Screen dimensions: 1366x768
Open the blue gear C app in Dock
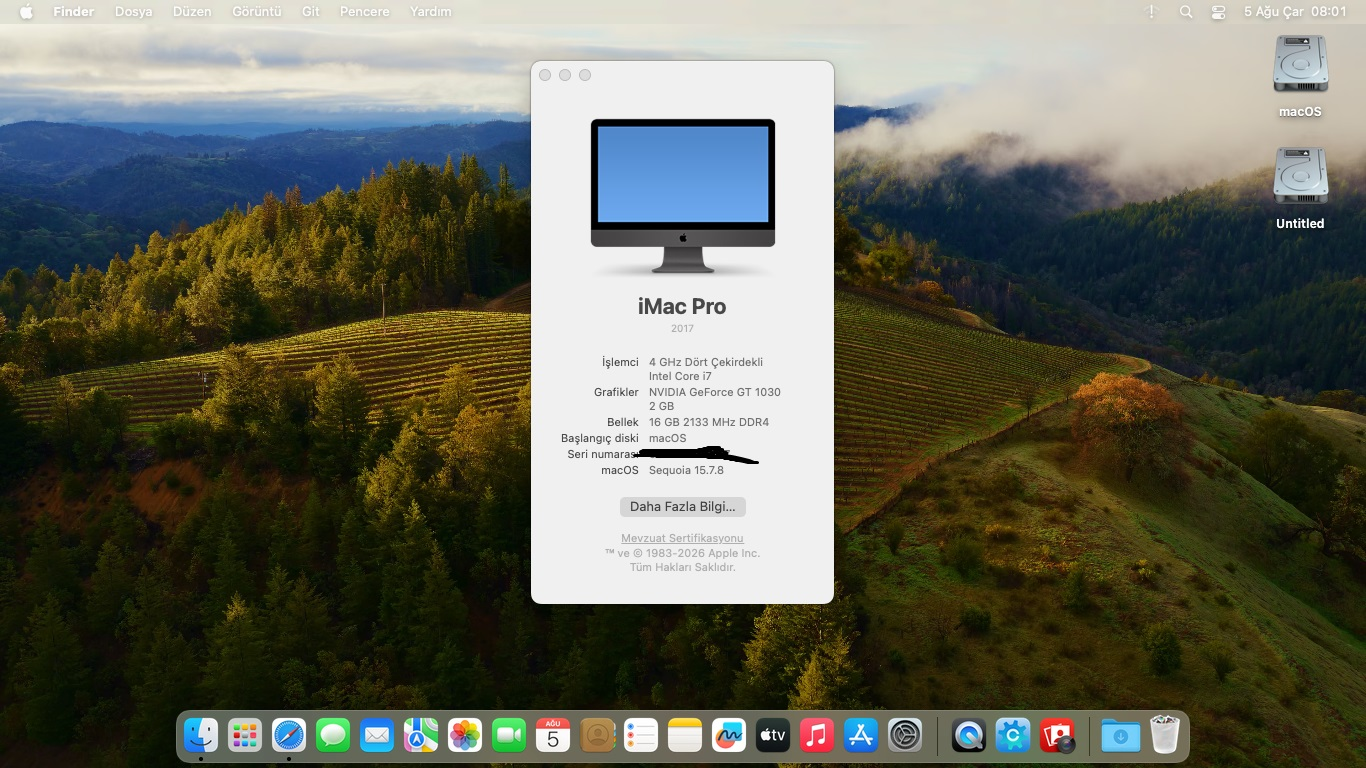click(x=1013, y=736)
